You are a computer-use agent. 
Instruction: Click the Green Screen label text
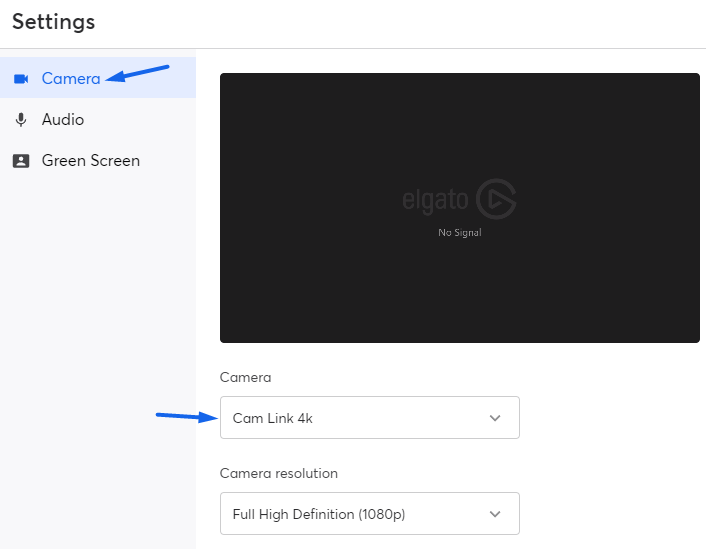[91, 161]
